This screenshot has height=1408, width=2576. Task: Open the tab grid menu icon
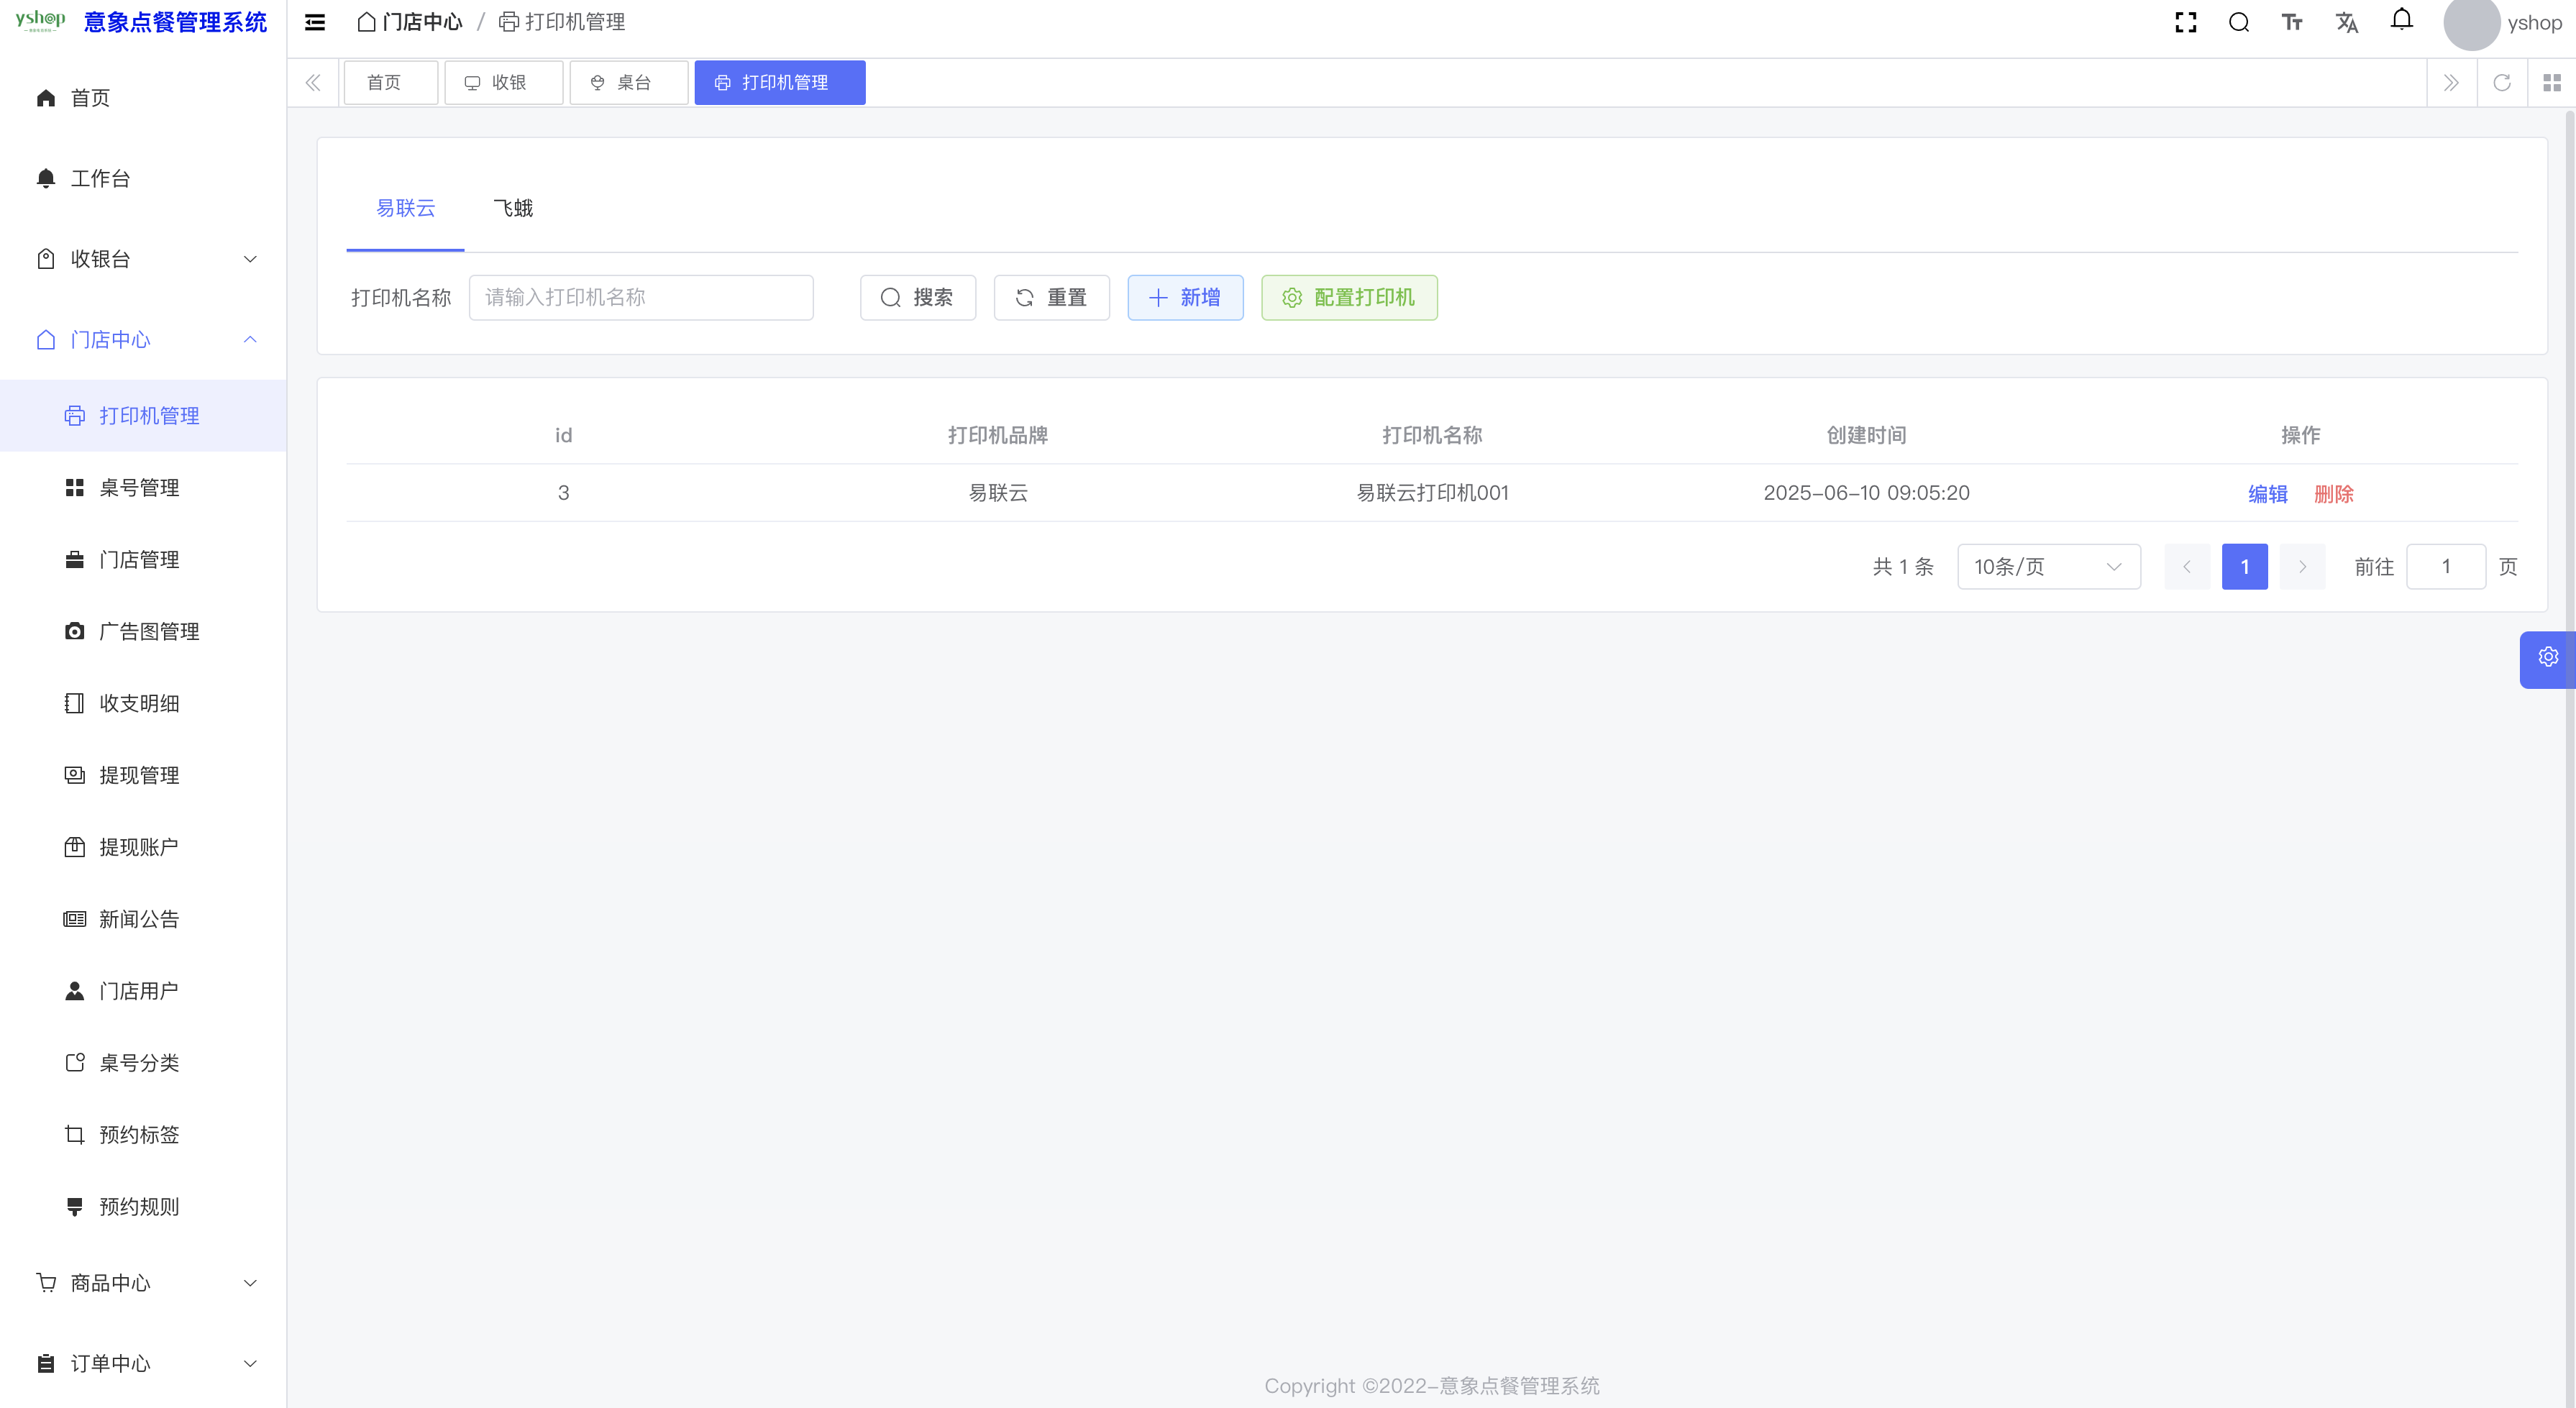2552,83
